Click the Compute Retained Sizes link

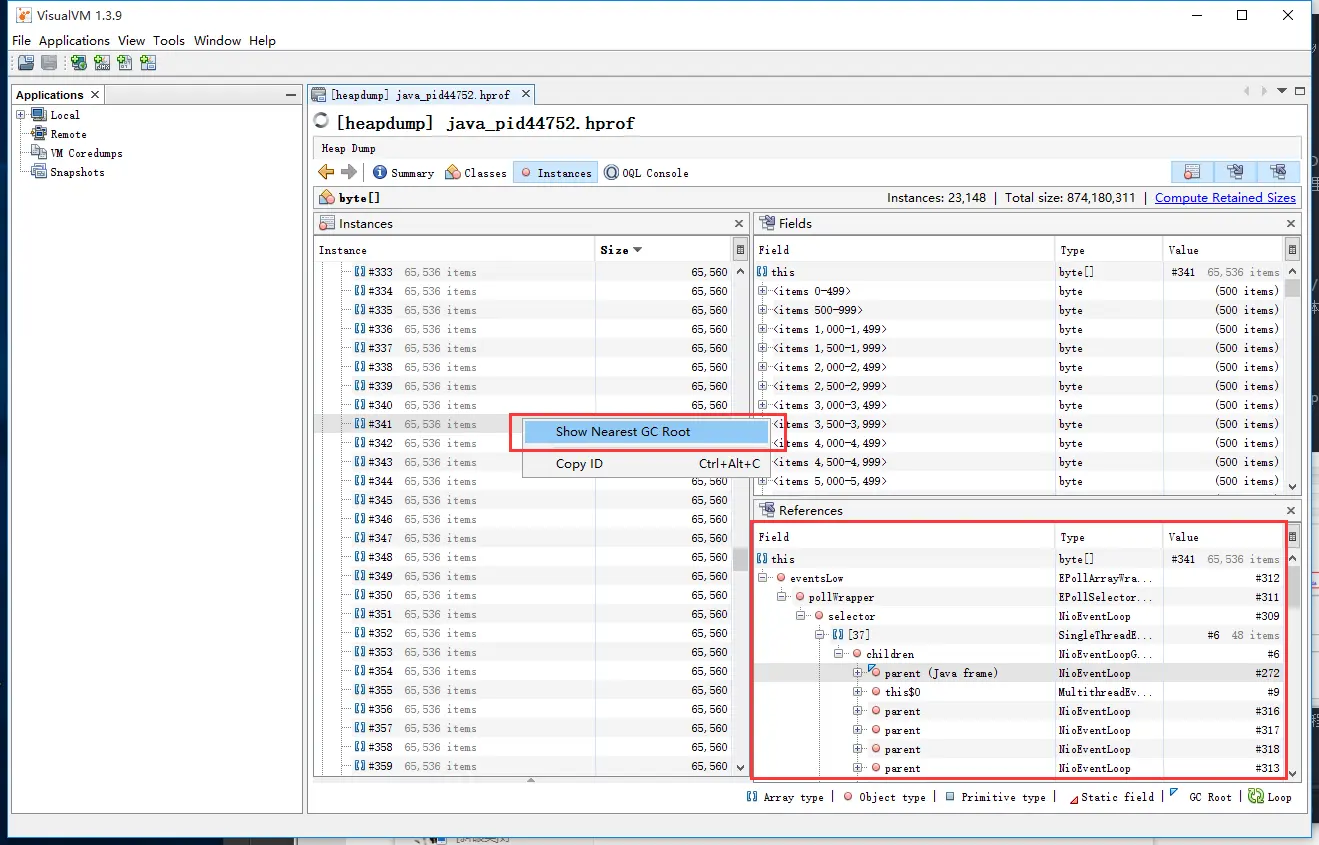(x=1225, y=198)
